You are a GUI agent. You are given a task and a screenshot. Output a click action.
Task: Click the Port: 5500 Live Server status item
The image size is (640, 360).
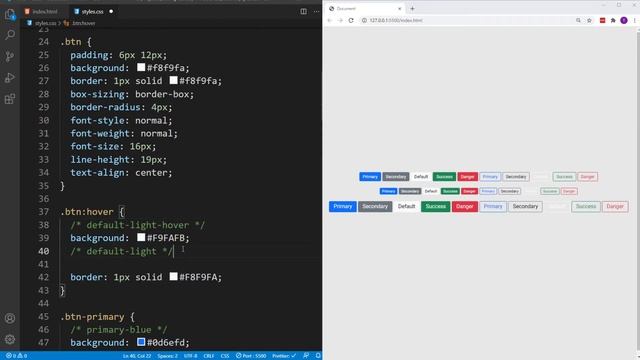[251, 356]
